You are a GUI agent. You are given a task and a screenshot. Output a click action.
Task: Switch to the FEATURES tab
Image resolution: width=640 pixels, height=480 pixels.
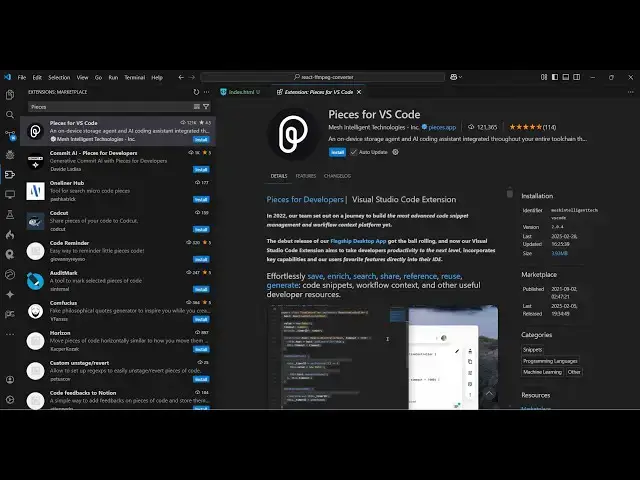[306, 176]
